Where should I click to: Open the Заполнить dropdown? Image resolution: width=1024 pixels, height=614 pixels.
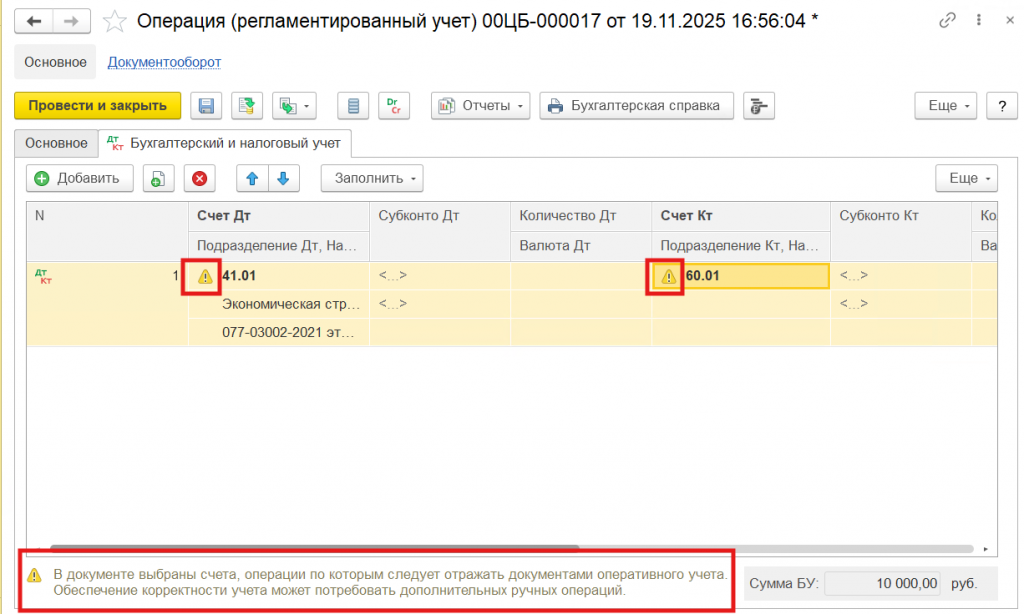372,178
